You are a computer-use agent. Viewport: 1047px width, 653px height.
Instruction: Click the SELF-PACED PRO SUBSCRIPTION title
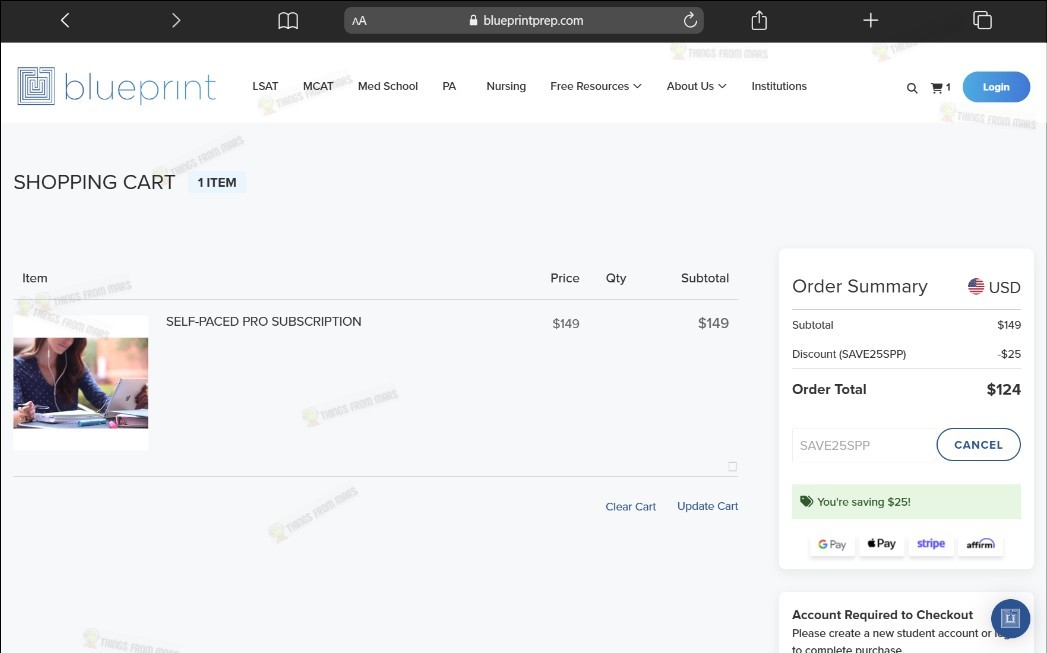[x=263, y=322]
